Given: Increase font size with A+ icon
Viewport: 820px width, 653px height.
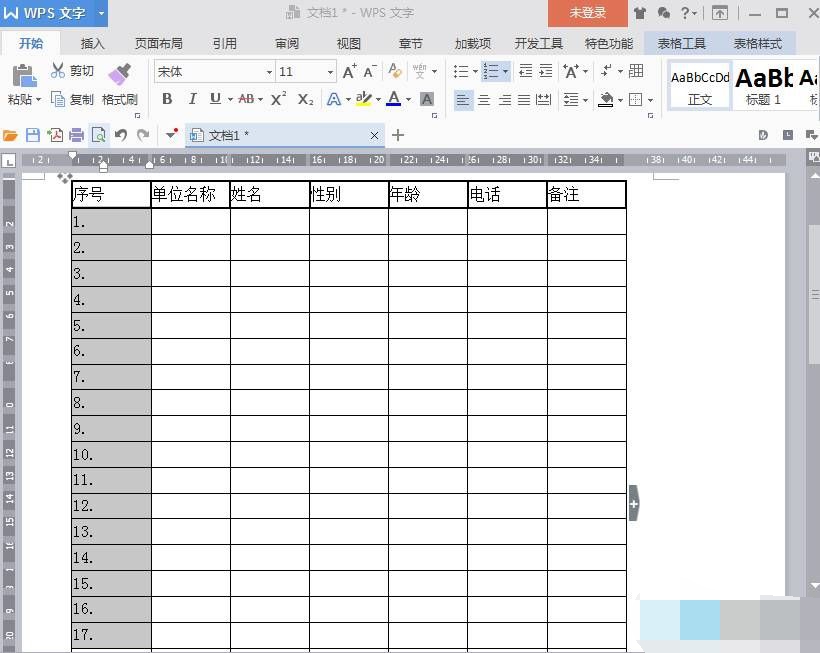Looking at the screenshot, I should [349, 72].
